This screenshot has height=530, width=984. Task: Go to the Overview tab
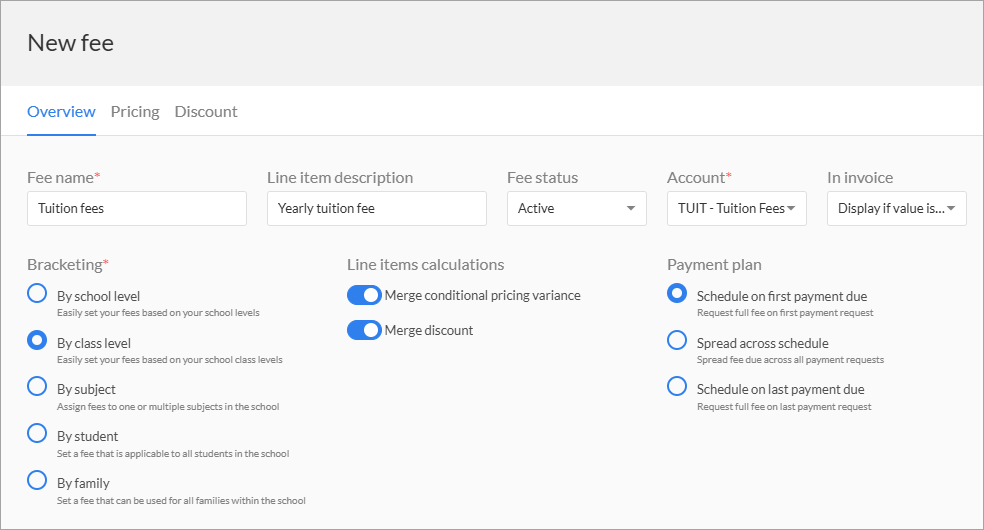[61, 112]
